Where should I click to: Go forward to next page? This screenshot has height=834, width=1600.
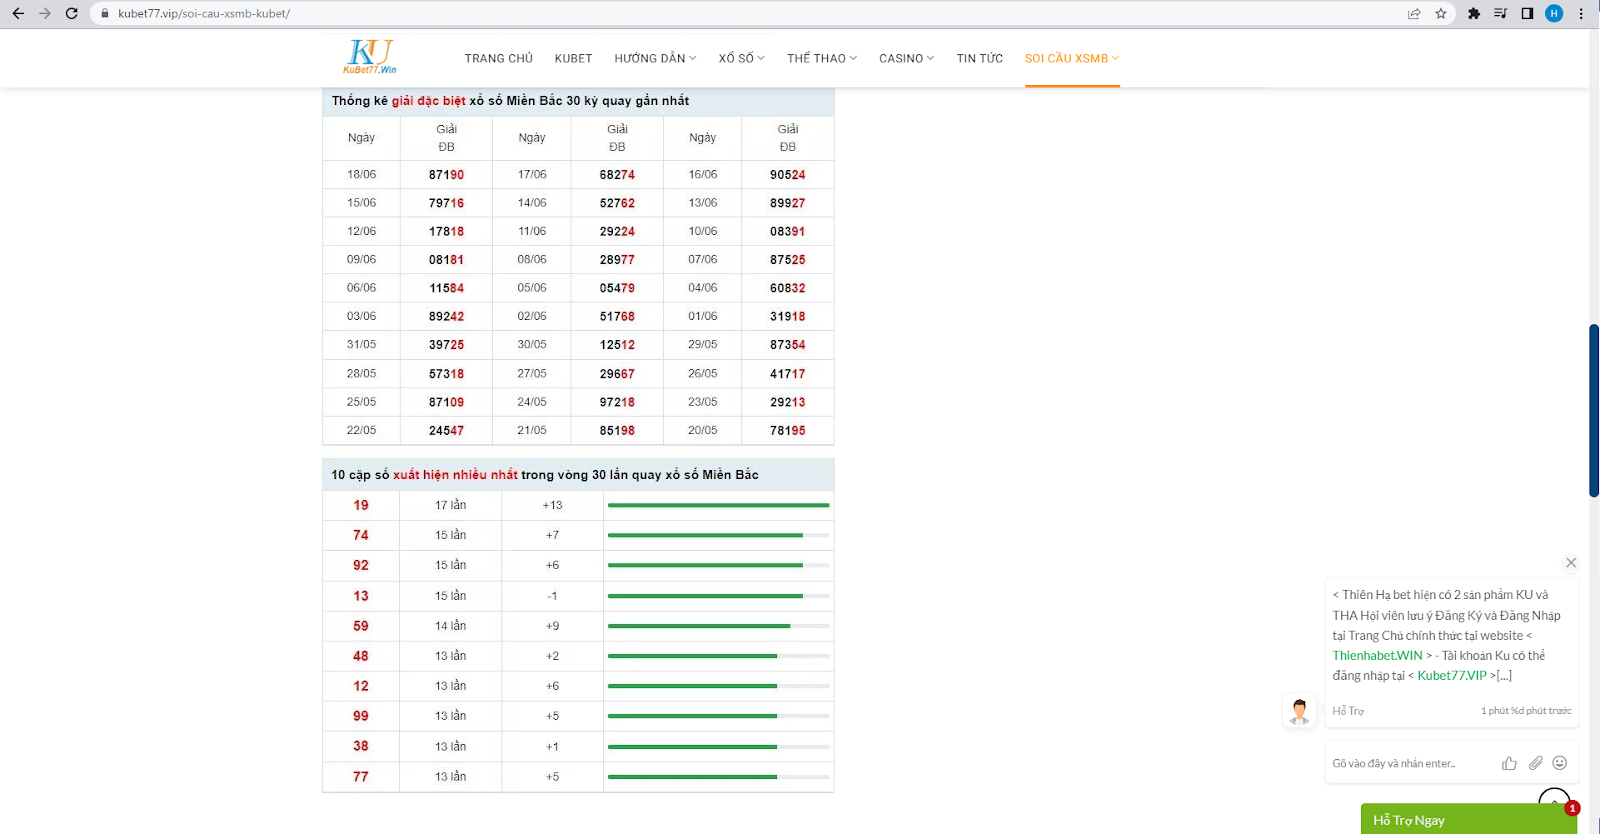point(44,14)
